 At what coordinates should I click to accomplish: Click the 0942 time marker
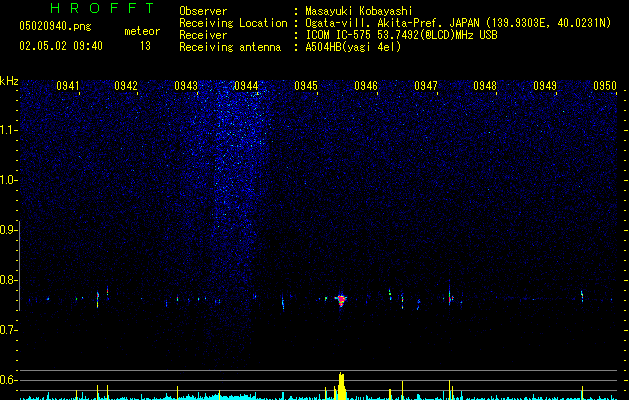point(126,86)
